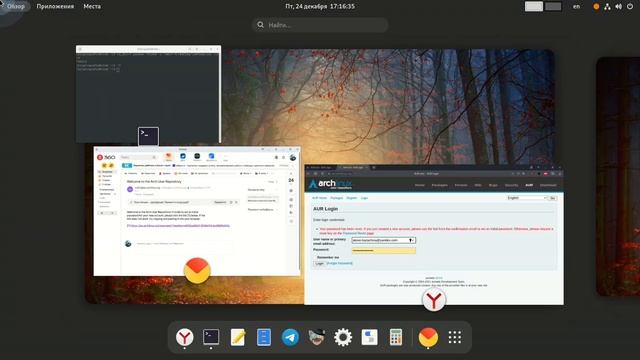Open the English language dropdown in AUR page

pos(526,198)
